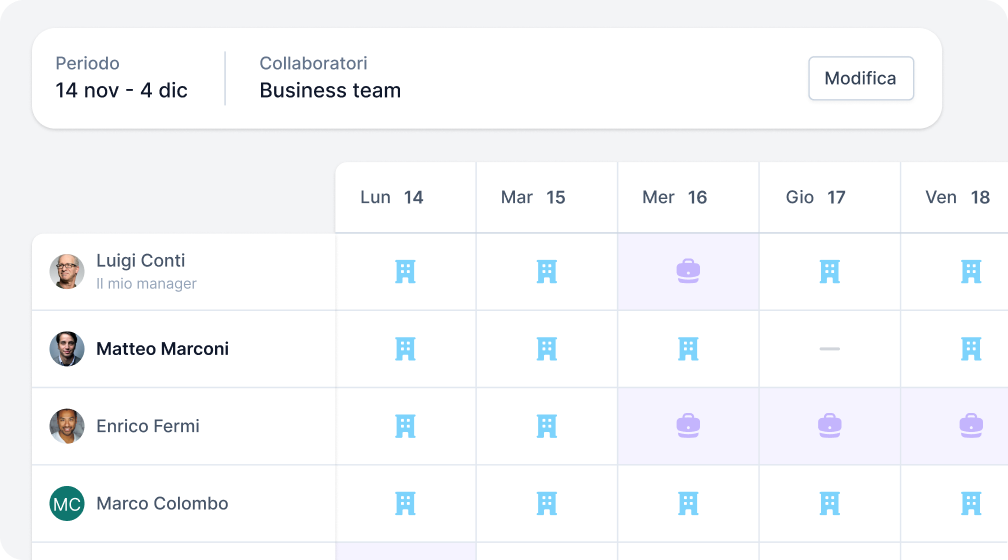This screenshot has width=1008, height=560.
Task: Click Enrico Fermi's briefcase icon on Gio 17
Action: pos(829,426)
